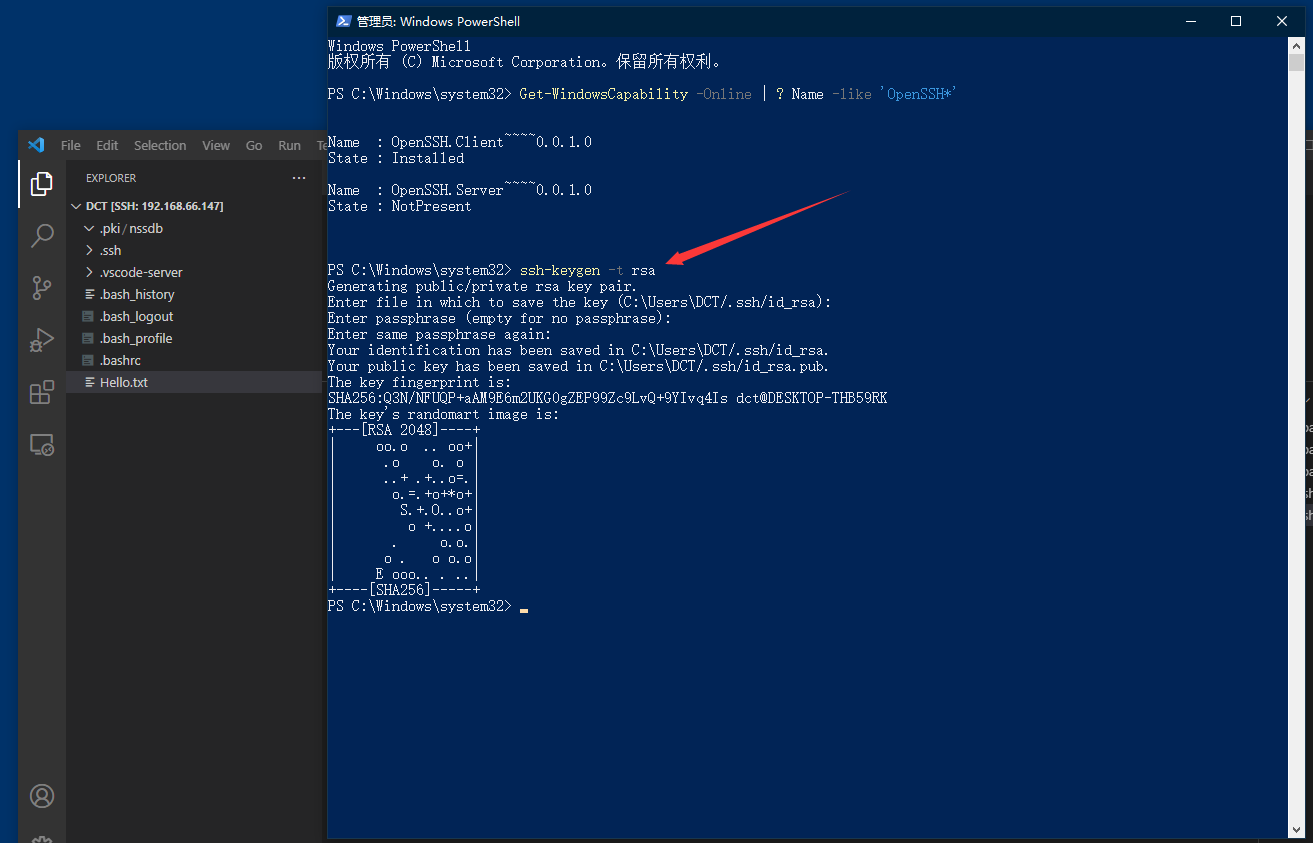The width and height of the screenshot is (1313, 843).
Task: Open the Run and Debug view
Action: click(41, 340)
